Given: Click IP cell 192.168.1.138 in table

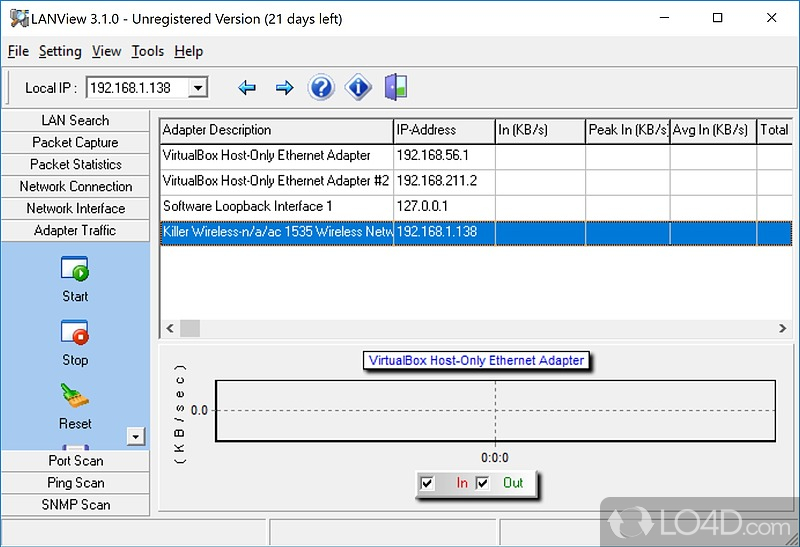Looking at the screenshot, I should pos(444,233).
